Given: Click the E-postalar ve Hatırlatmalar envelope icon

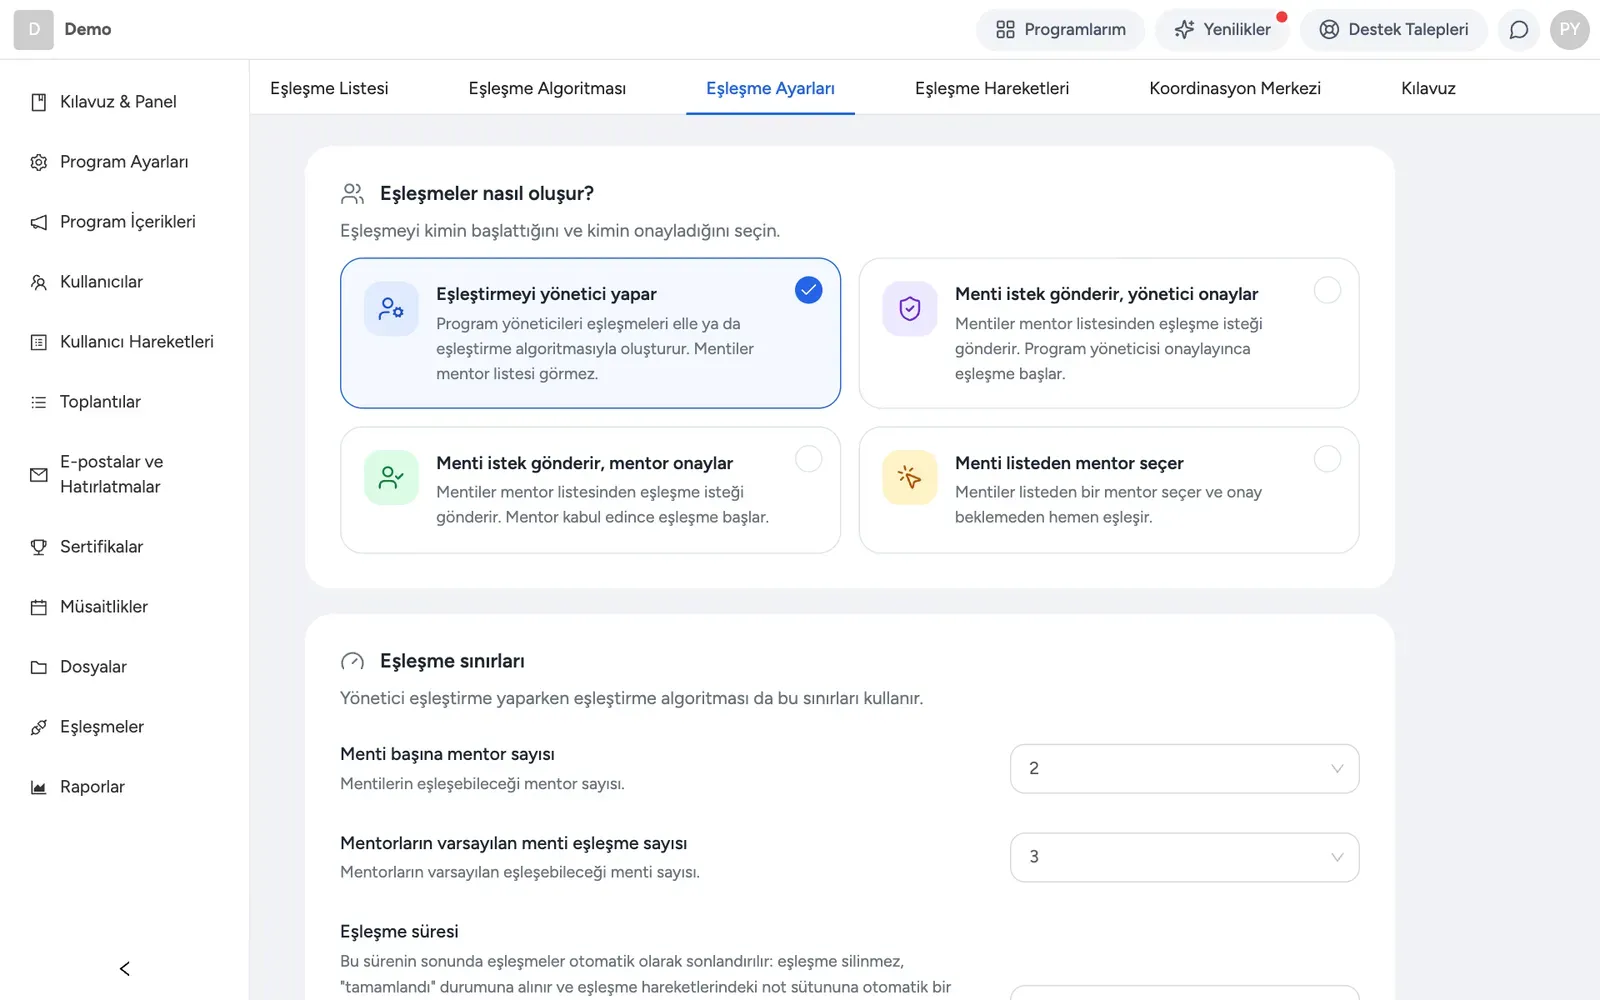Looking at the screenshot, I should (39, 475).
